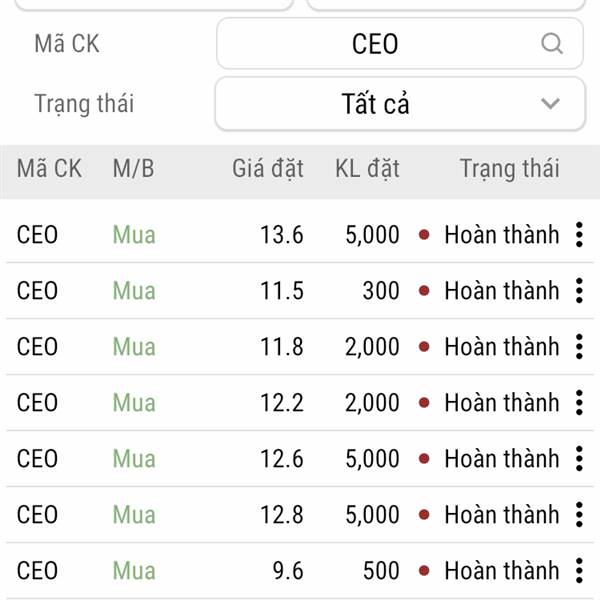Click the red status dot on 12.8 row
Image resolution: width=600 pixels, height=600 pixels.
(424, 514)
